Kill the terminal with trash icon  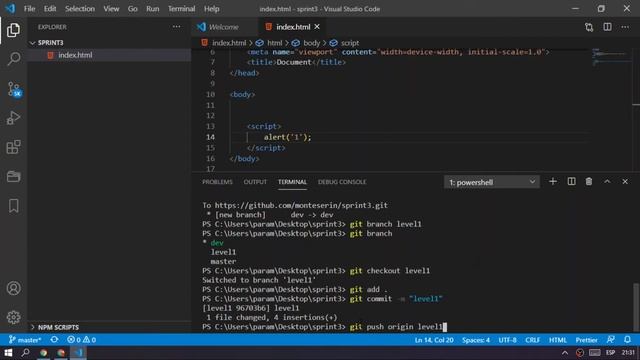pyautogui.click(x=589, y=182)
